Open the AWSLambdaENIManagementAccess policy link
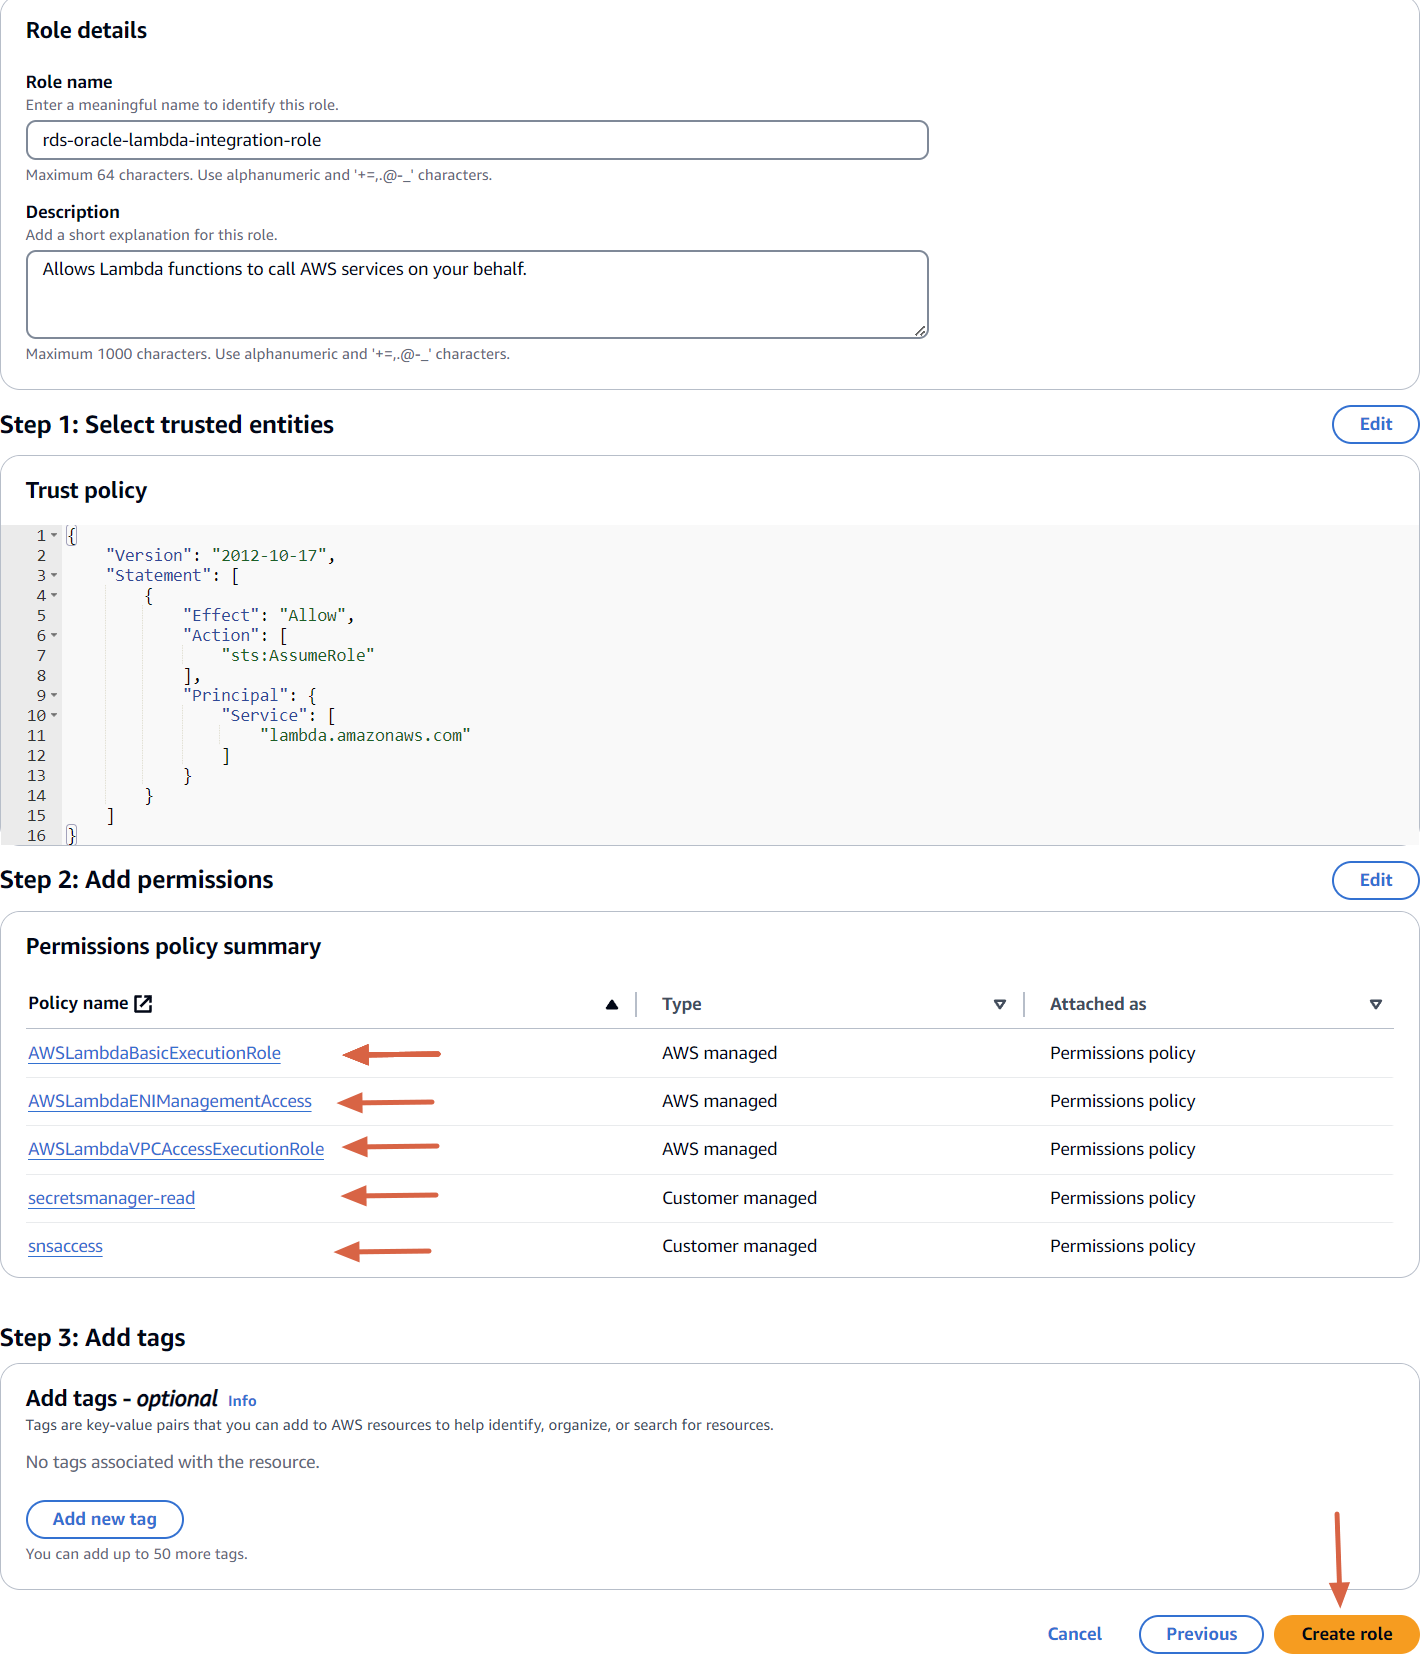1426x1674 pixels. click(x=170, y=1101)
